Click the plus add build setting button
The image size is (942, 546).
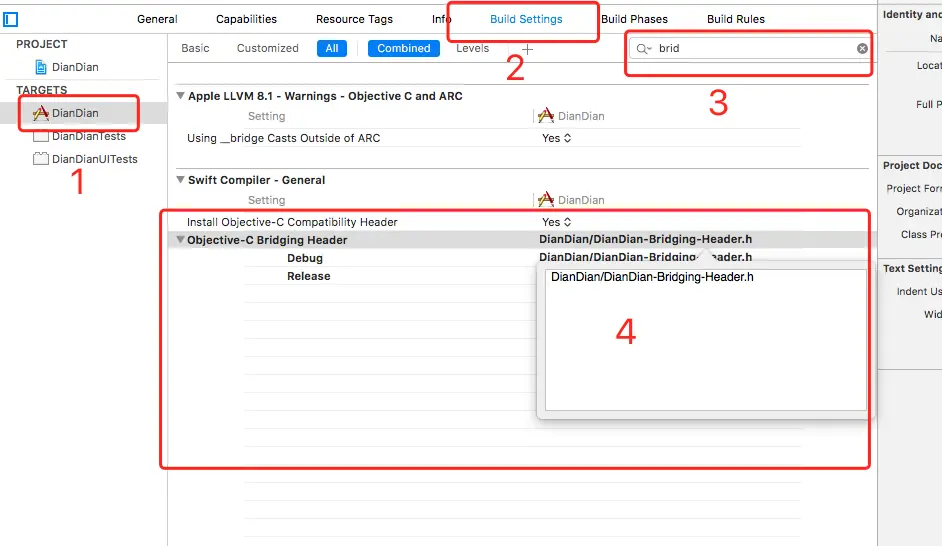[527, 49]
